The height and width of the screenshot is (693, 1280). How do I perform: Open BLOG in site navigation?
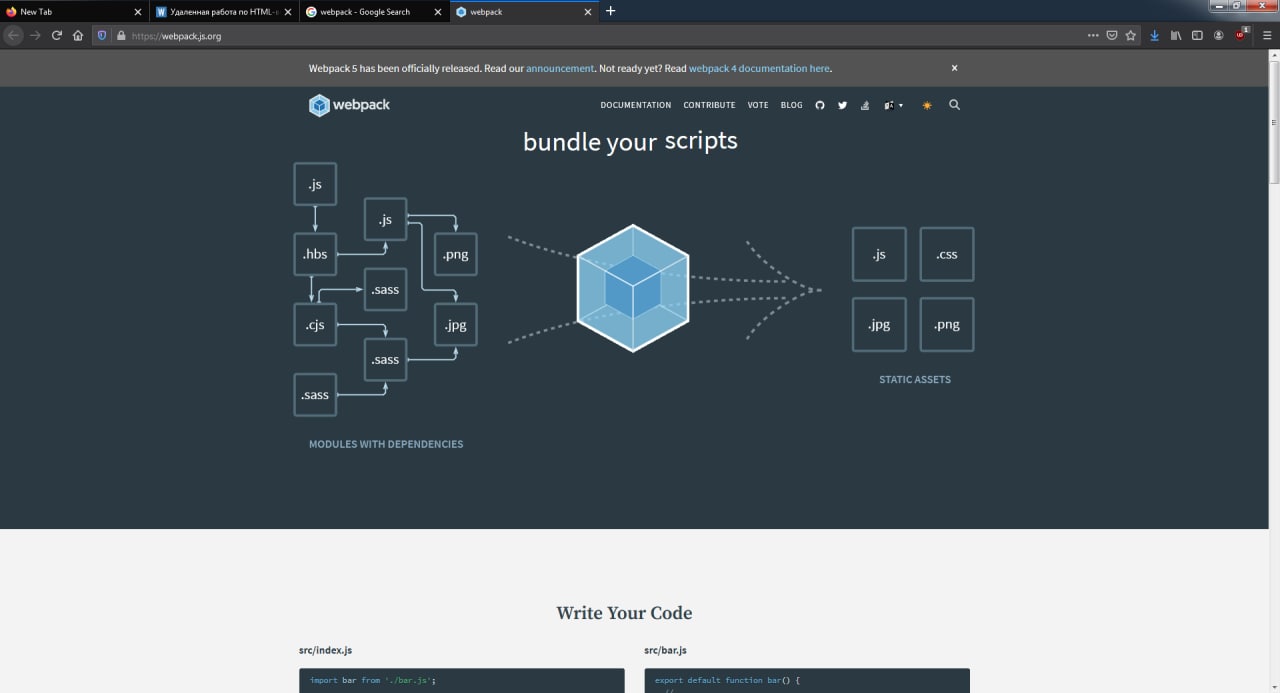pyautogui.click(x=791, y=105)
